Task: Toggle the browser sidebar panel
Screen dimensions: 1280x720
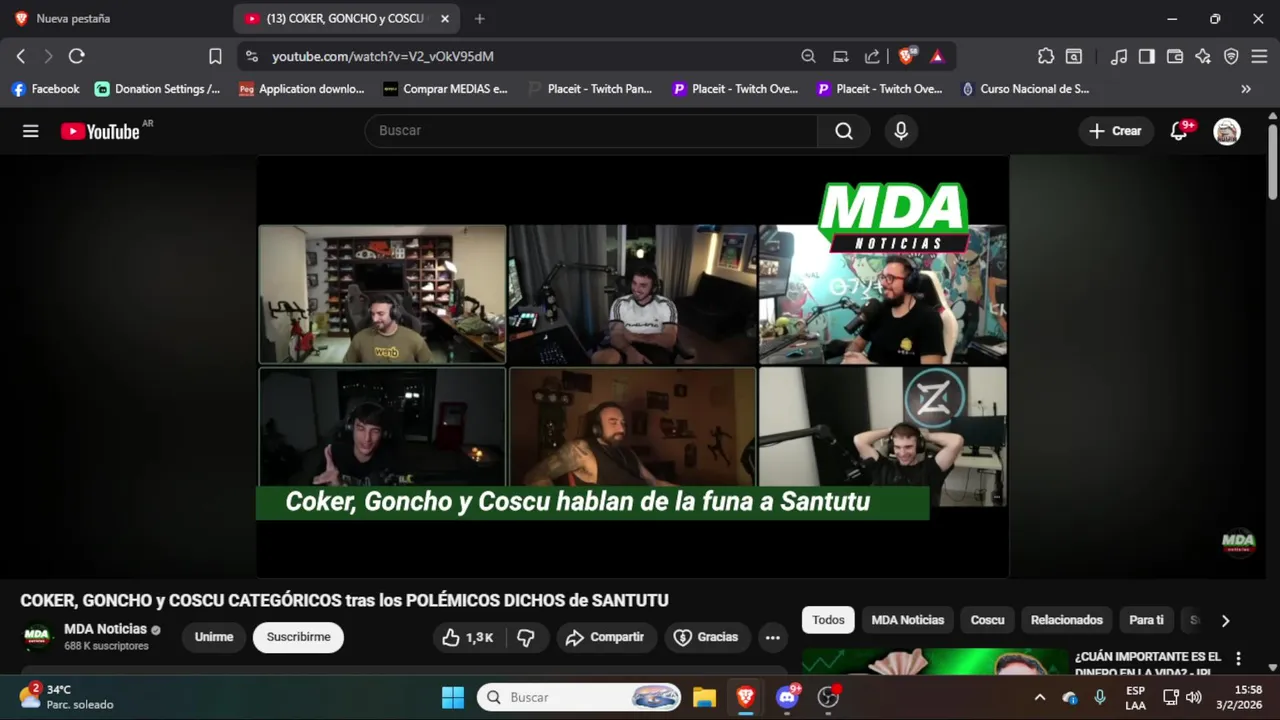Action: (1147, 57)
